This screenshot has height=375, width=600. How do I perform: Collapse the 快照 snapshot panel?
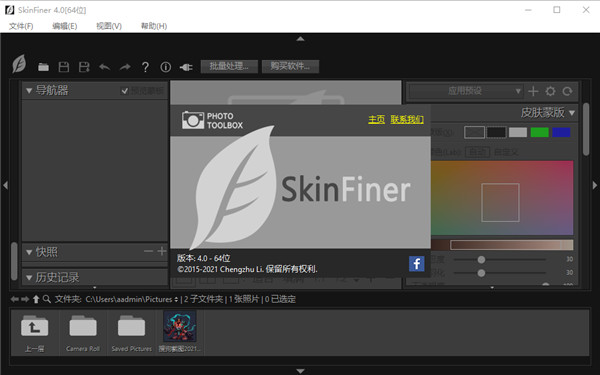pyautogui.click(x=29, y=252)
